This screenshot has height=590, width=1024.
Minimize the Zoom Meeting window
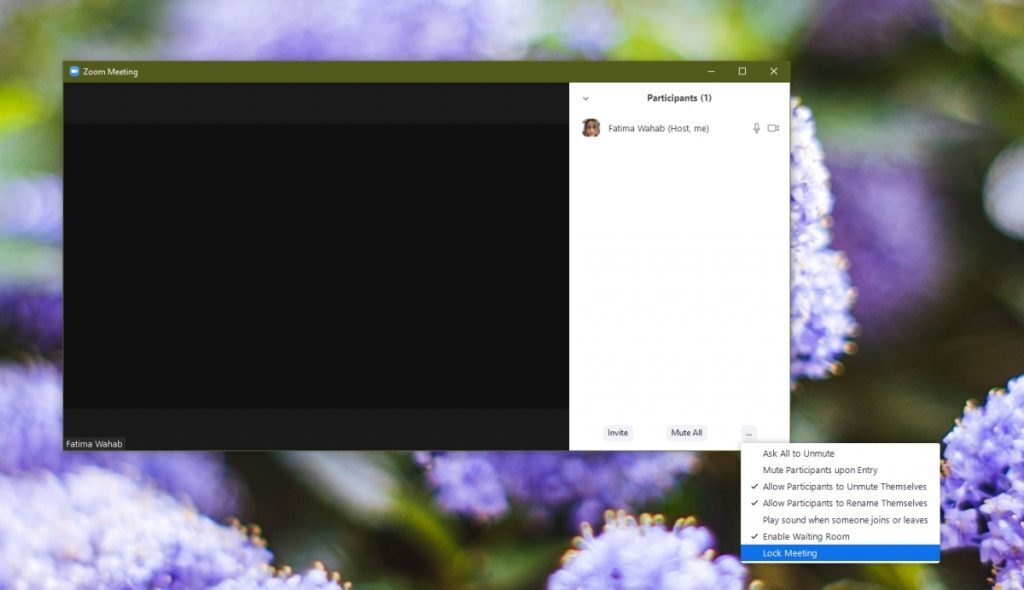711,71
